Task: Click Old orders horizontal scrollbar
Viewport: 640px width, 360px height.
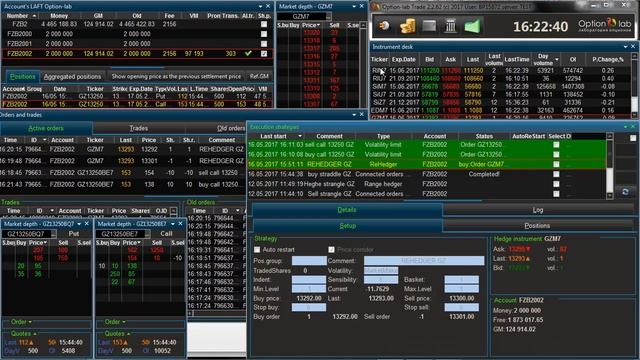Action: 216,313
